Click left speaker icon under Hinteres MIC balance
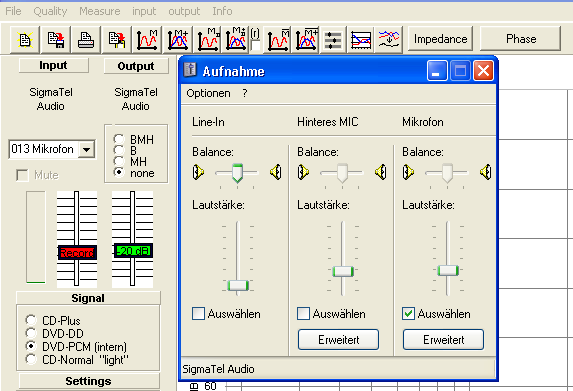The width and height of the screenshot is (573, 391). (x=303, y=172)
